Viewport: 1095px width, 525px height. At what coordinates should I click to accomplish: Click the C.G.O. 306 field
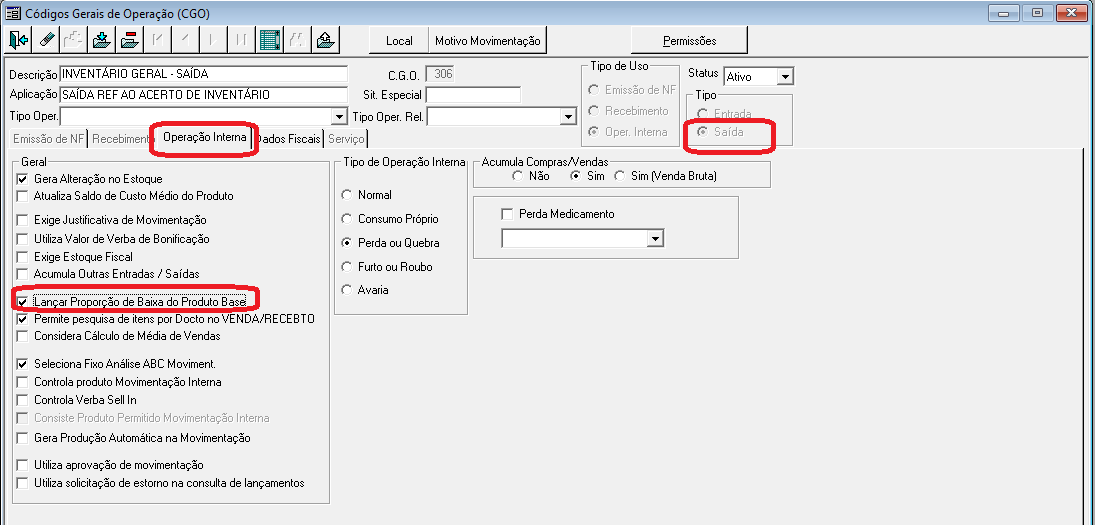pyautogui.click(x=441, y=74)
